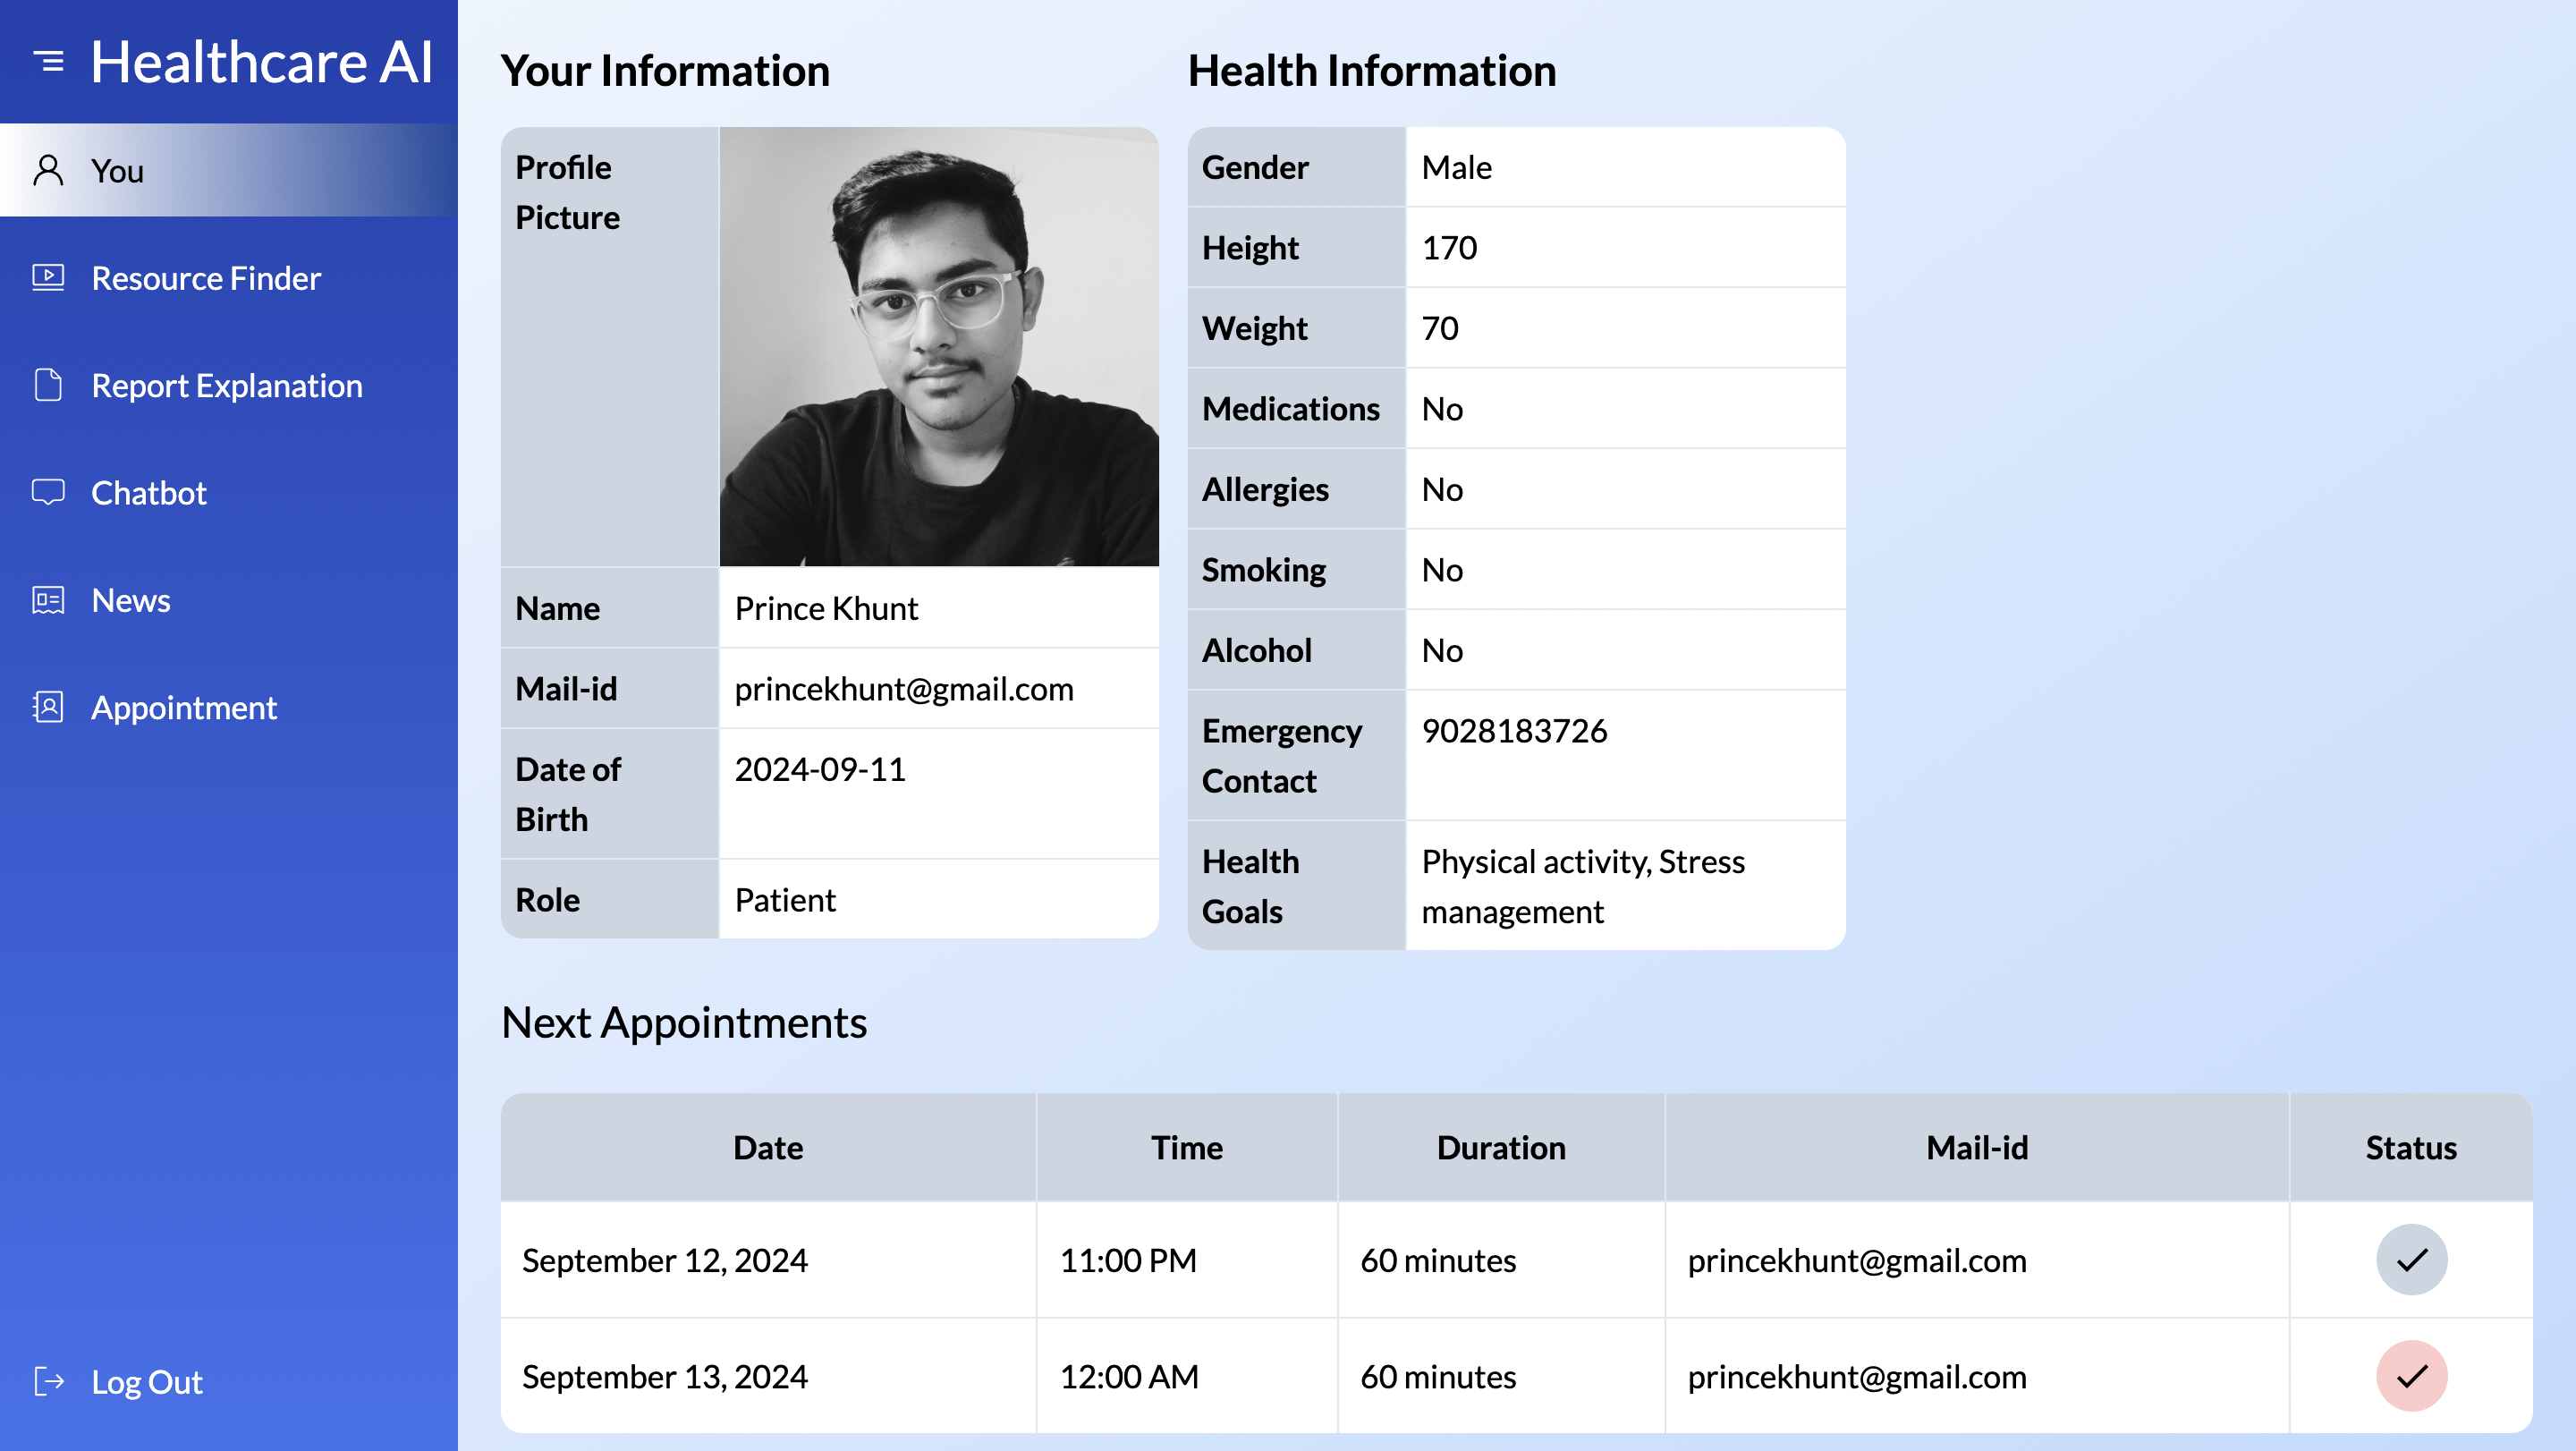Click 60 minutes for September 13

(x=1438, y=1377)
